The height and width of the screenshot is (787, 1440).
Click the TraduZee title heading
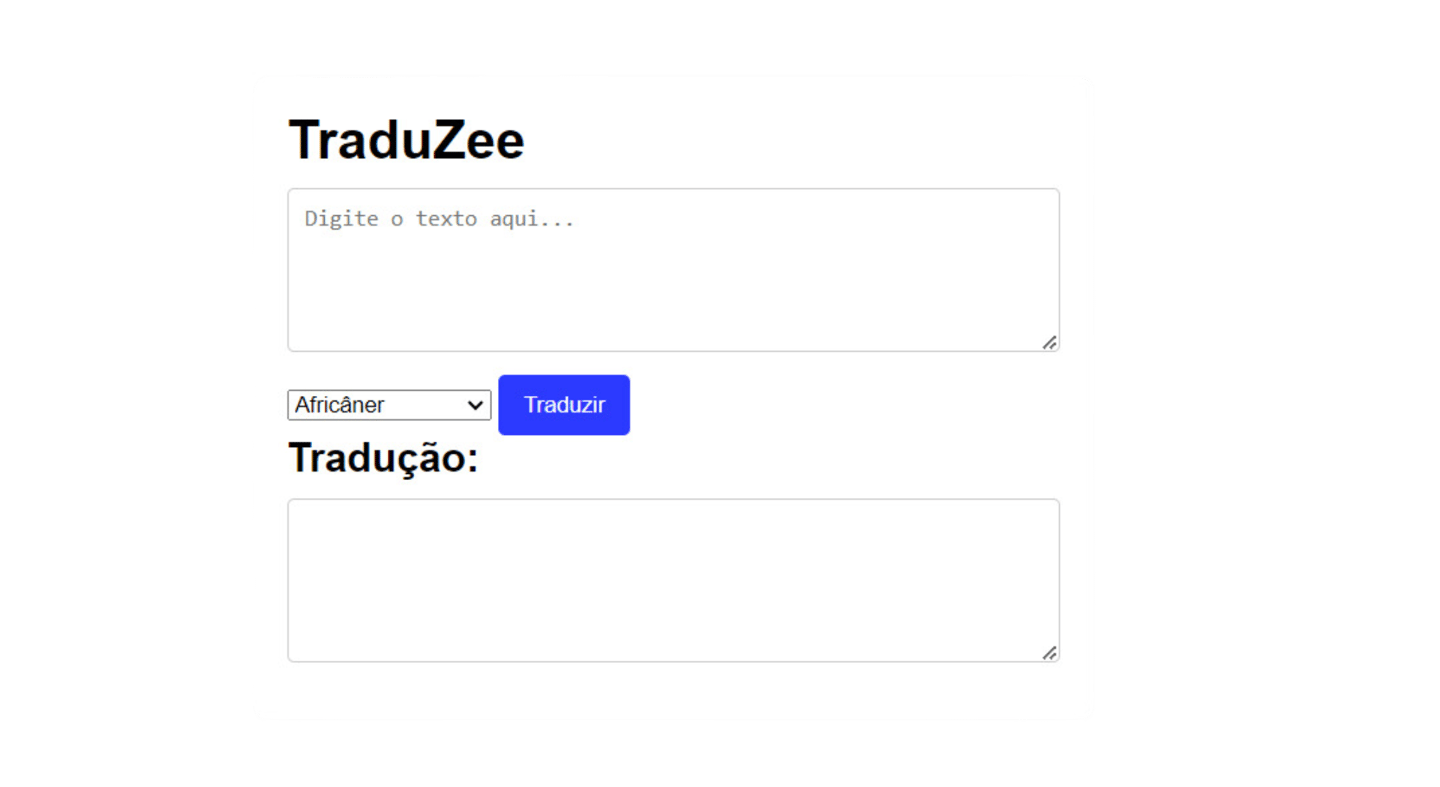(406, 140)
